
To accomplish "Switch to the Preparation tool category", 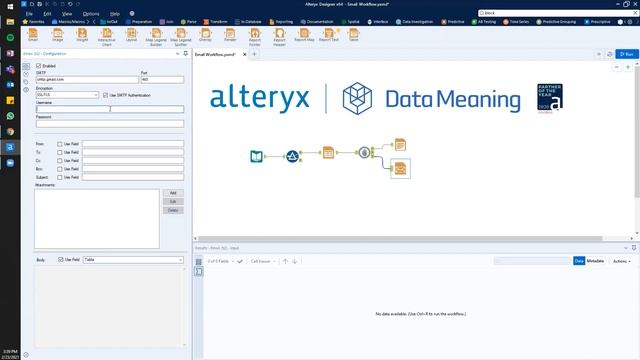I will (139, 22).
